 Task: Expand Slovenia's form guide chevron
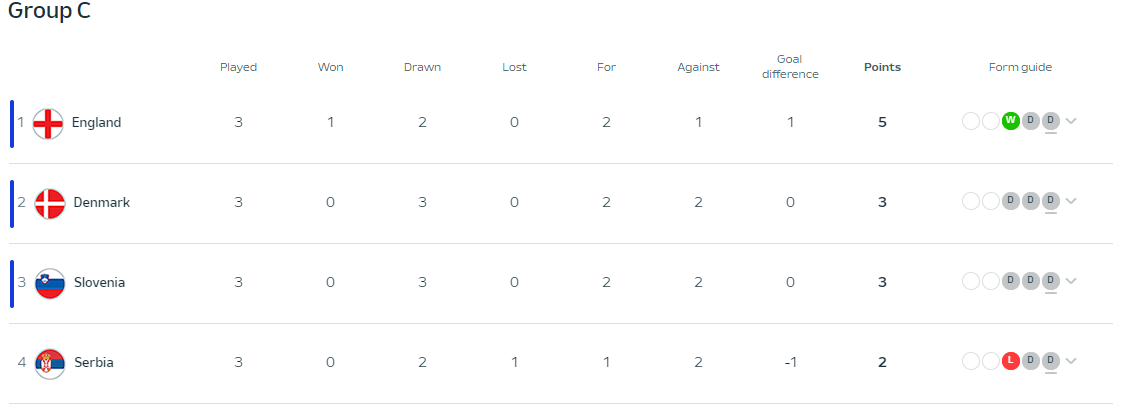tap(1071, 281)
